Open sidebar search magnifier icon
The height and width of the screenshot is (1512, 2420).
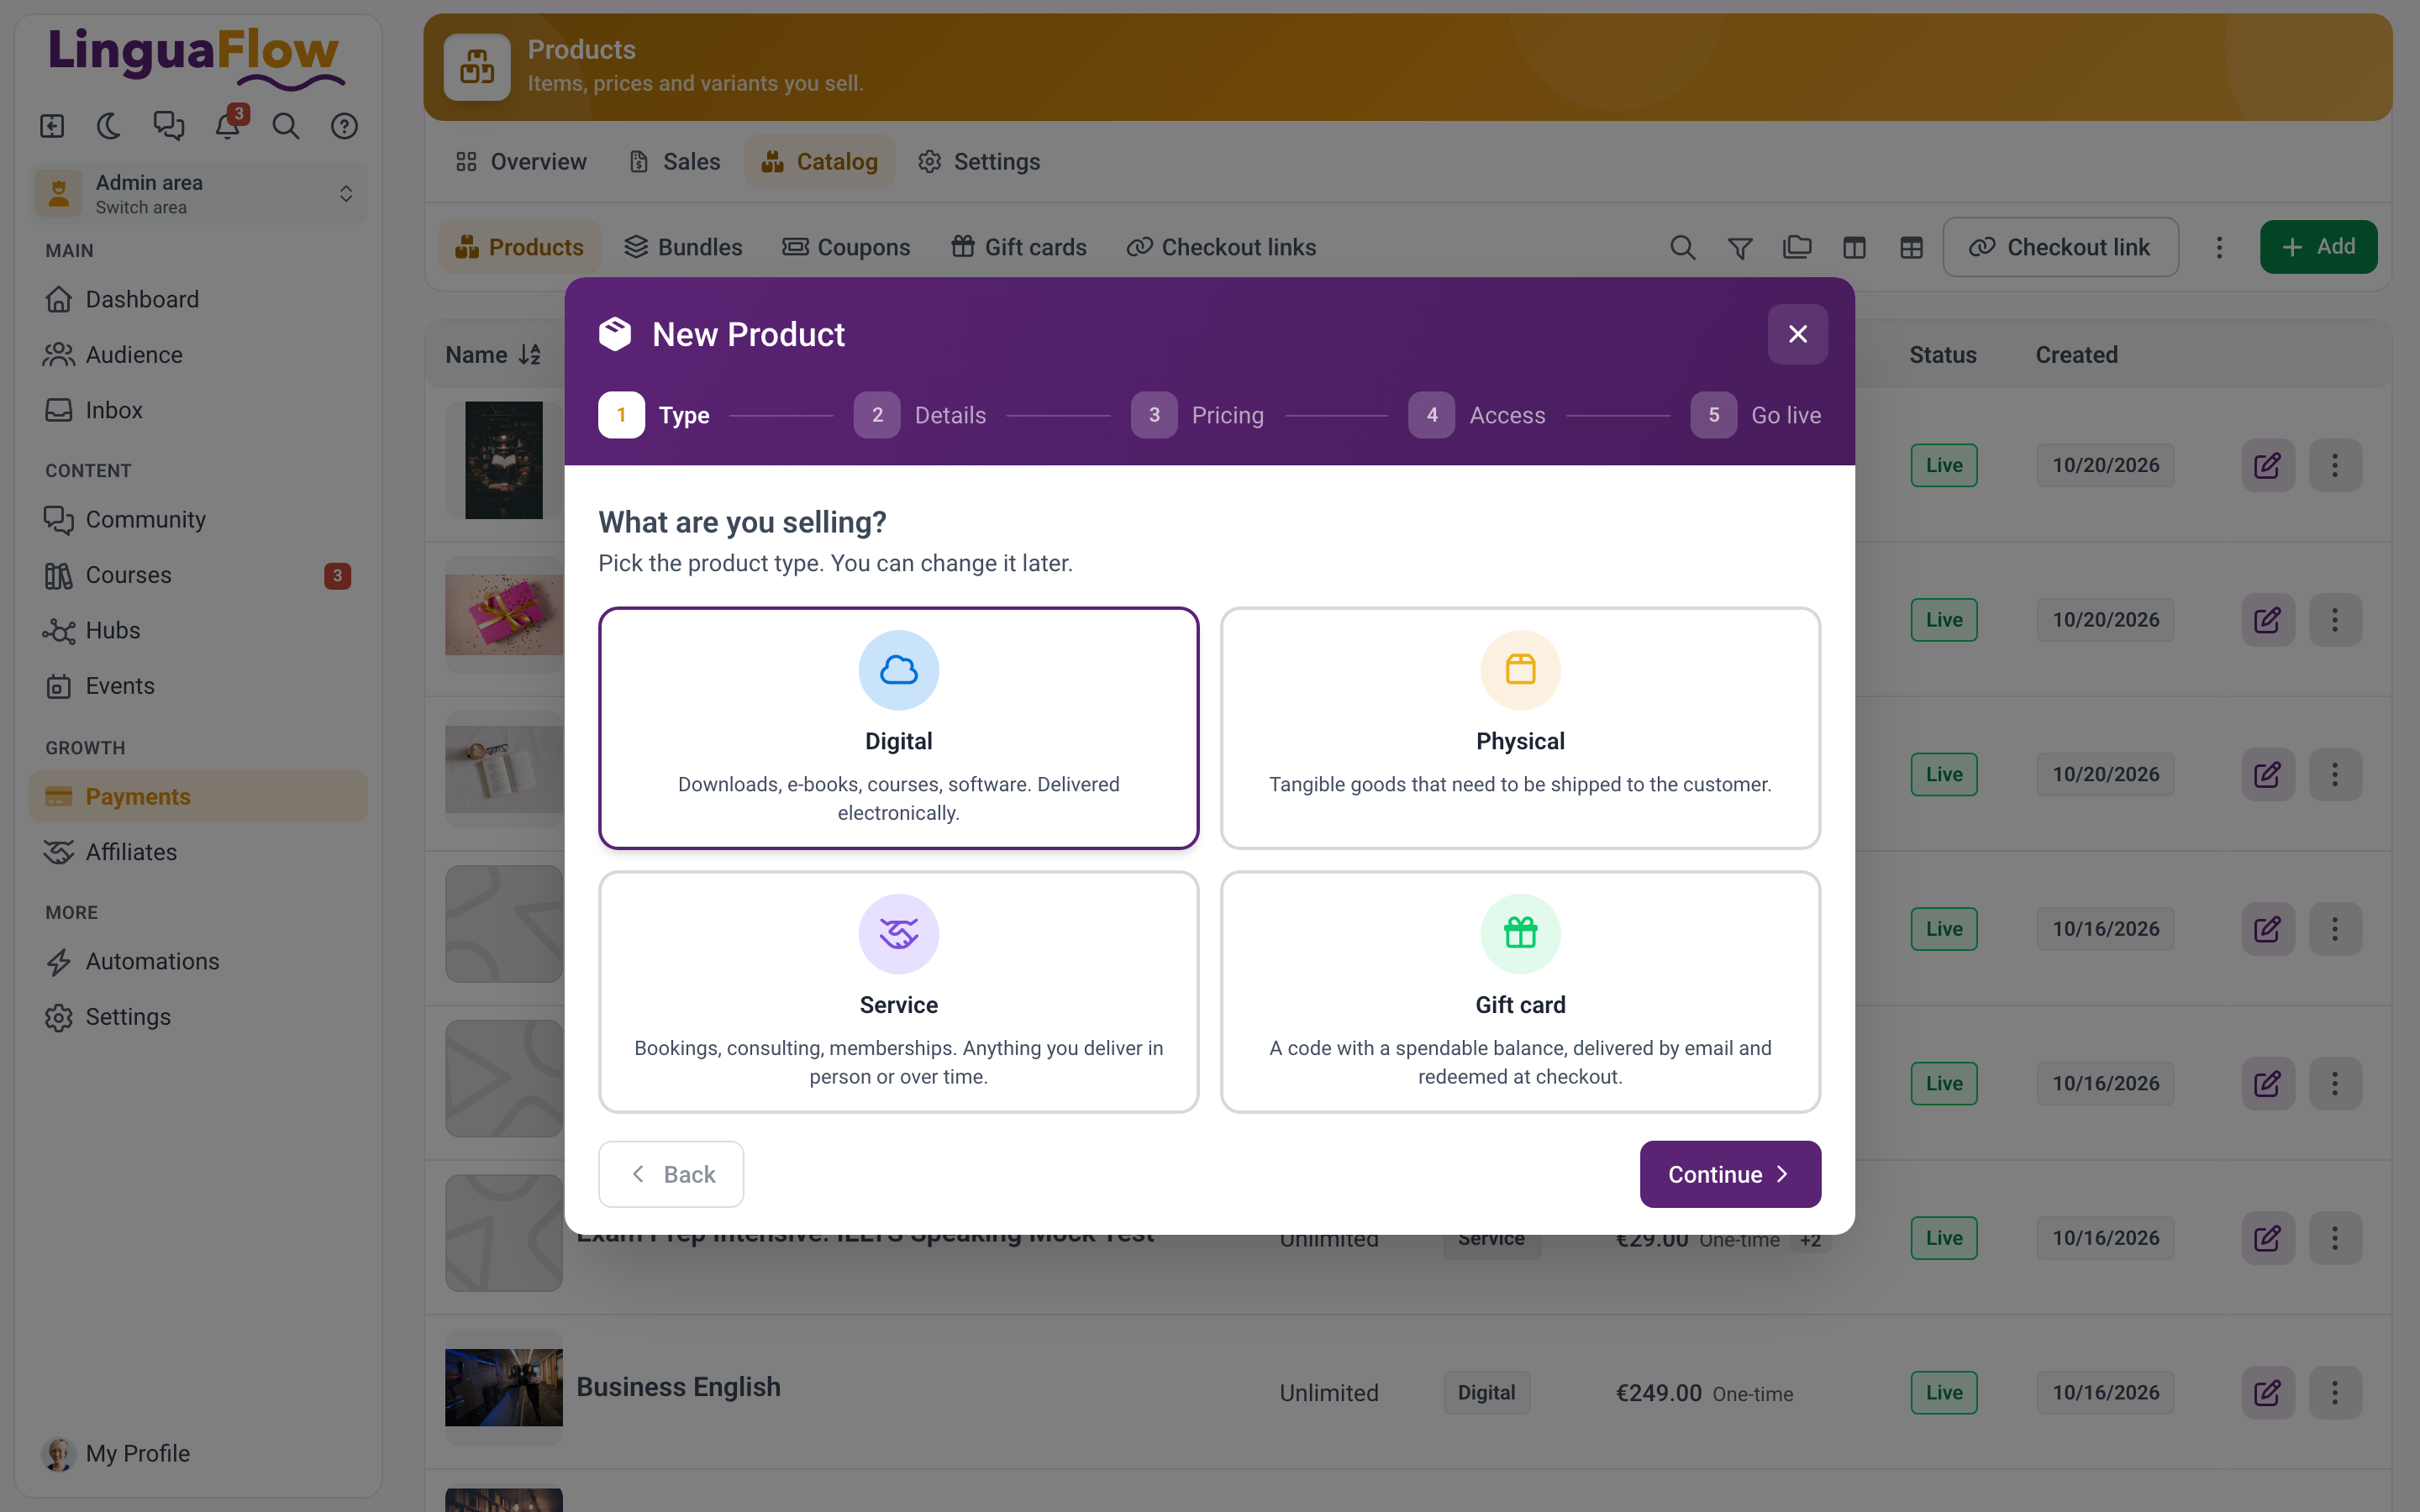pos(286,126)
